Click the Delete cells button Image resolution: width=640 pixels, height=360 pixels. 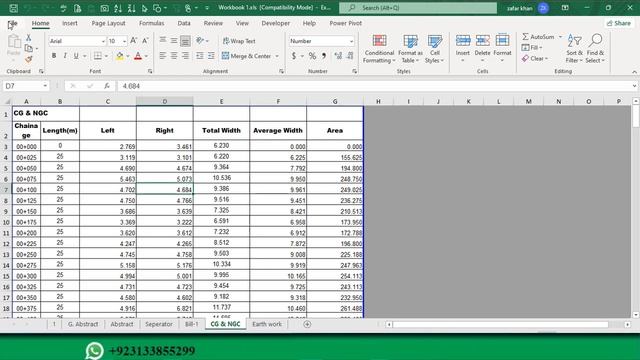point(482,49)
